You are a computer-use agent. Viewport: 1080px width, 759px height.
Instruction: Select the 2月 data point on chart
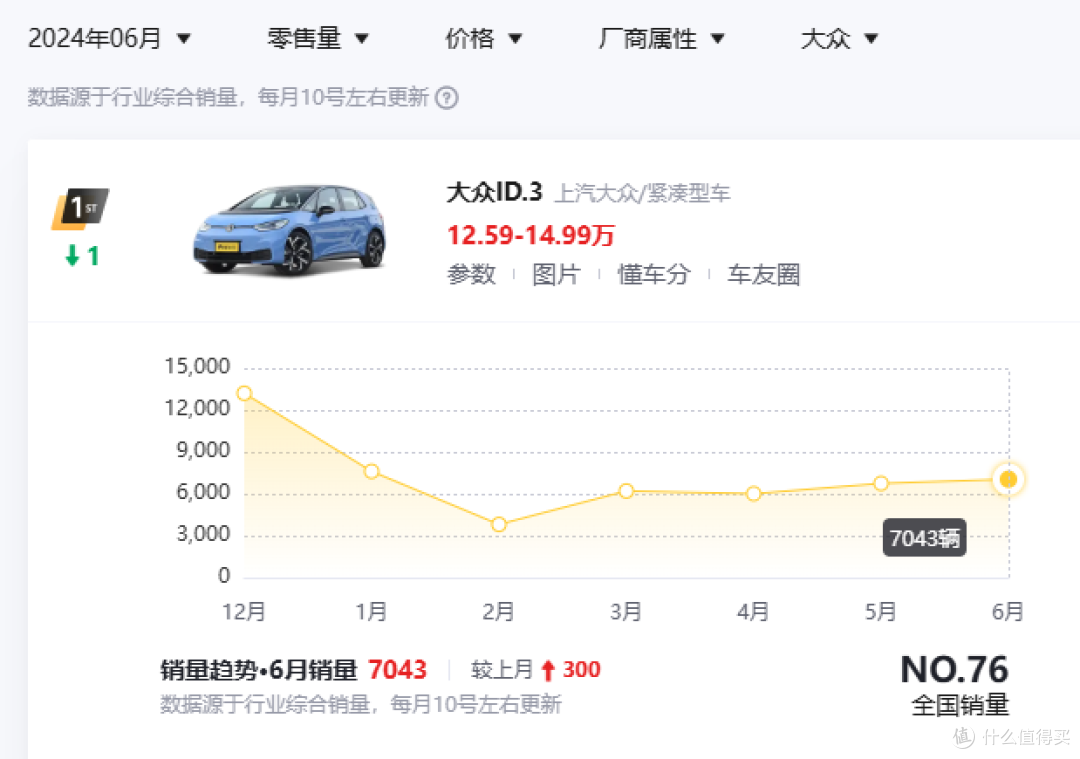pos(499,525)
